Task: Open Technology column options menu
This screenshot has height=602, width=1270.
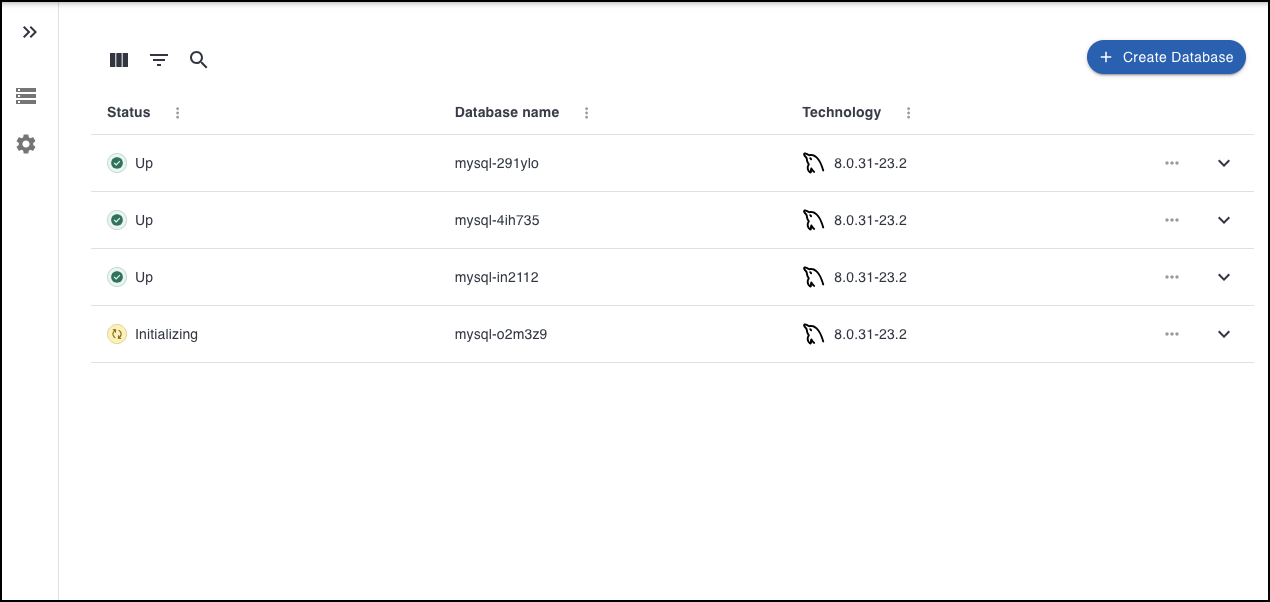Action: (x=909, y=113)
